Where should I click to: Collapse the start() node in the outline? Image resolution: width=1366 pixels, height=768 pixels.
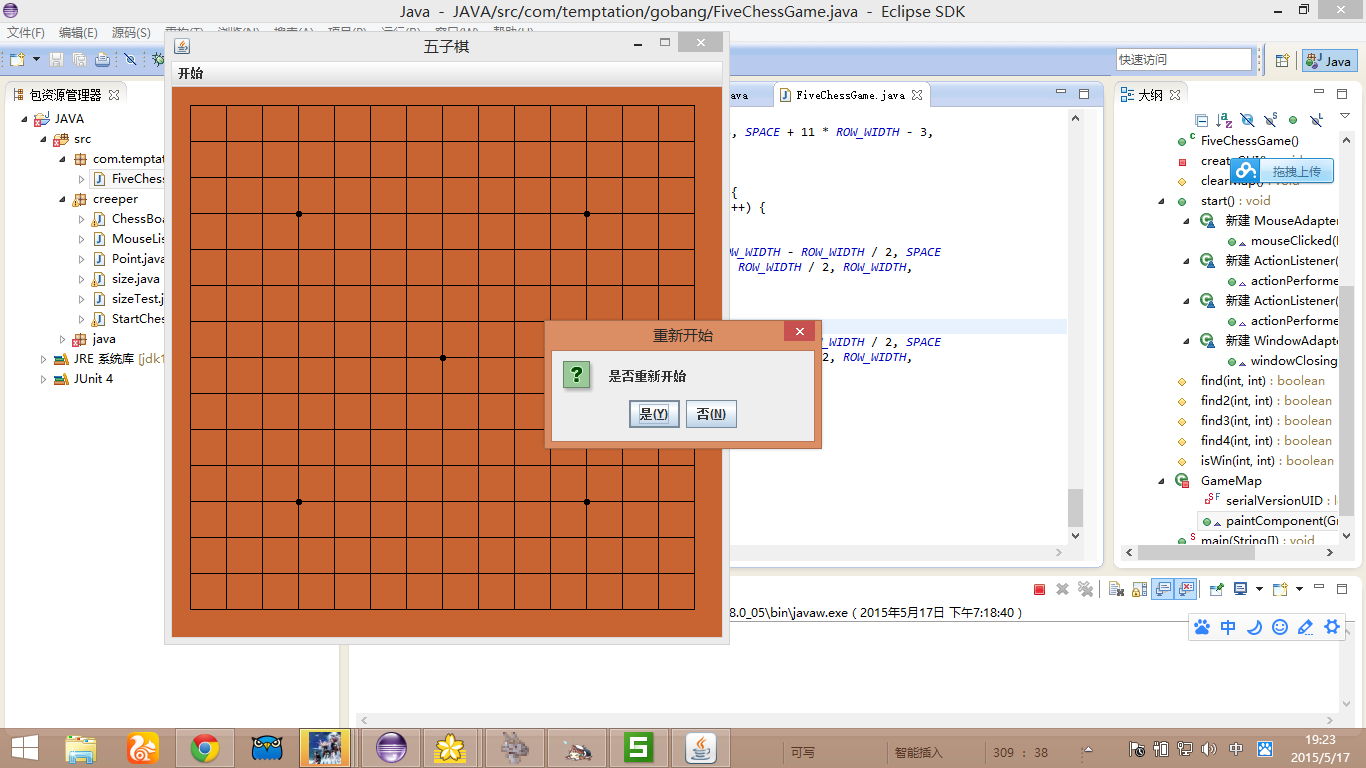1162,200
